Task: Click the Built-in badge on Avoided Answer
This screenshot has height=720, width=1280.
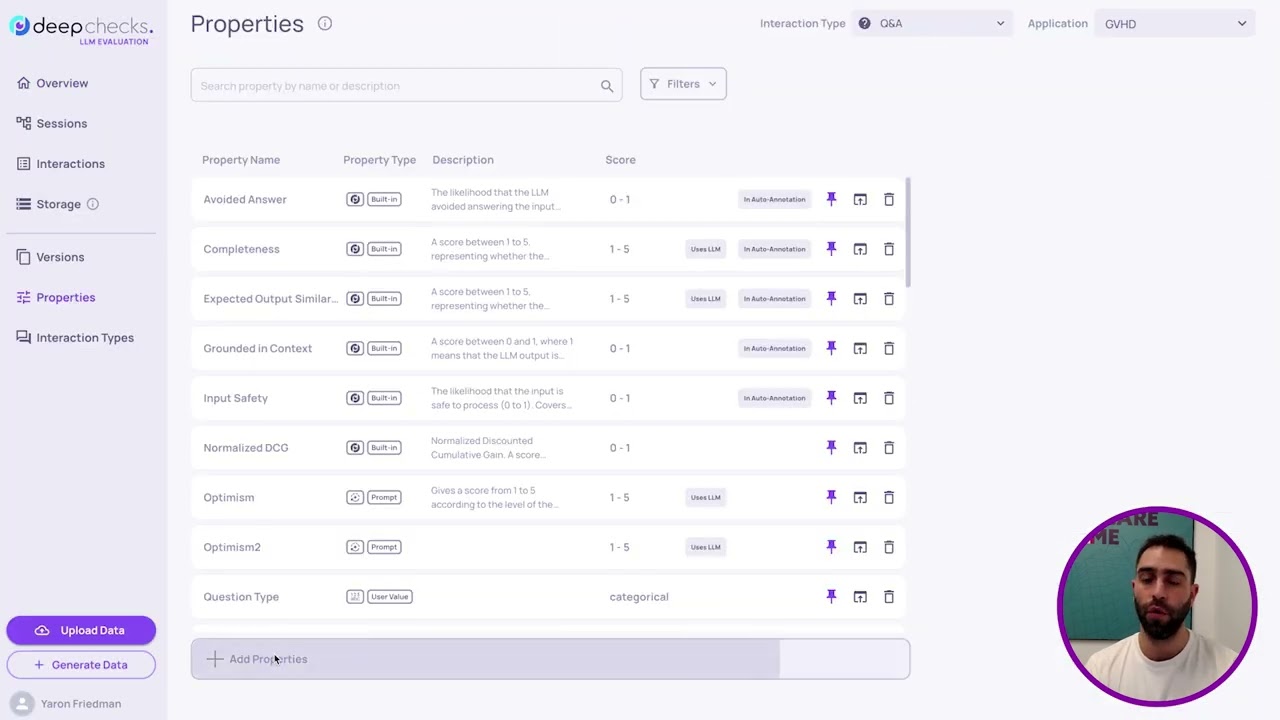Action: tap(384, 199)
